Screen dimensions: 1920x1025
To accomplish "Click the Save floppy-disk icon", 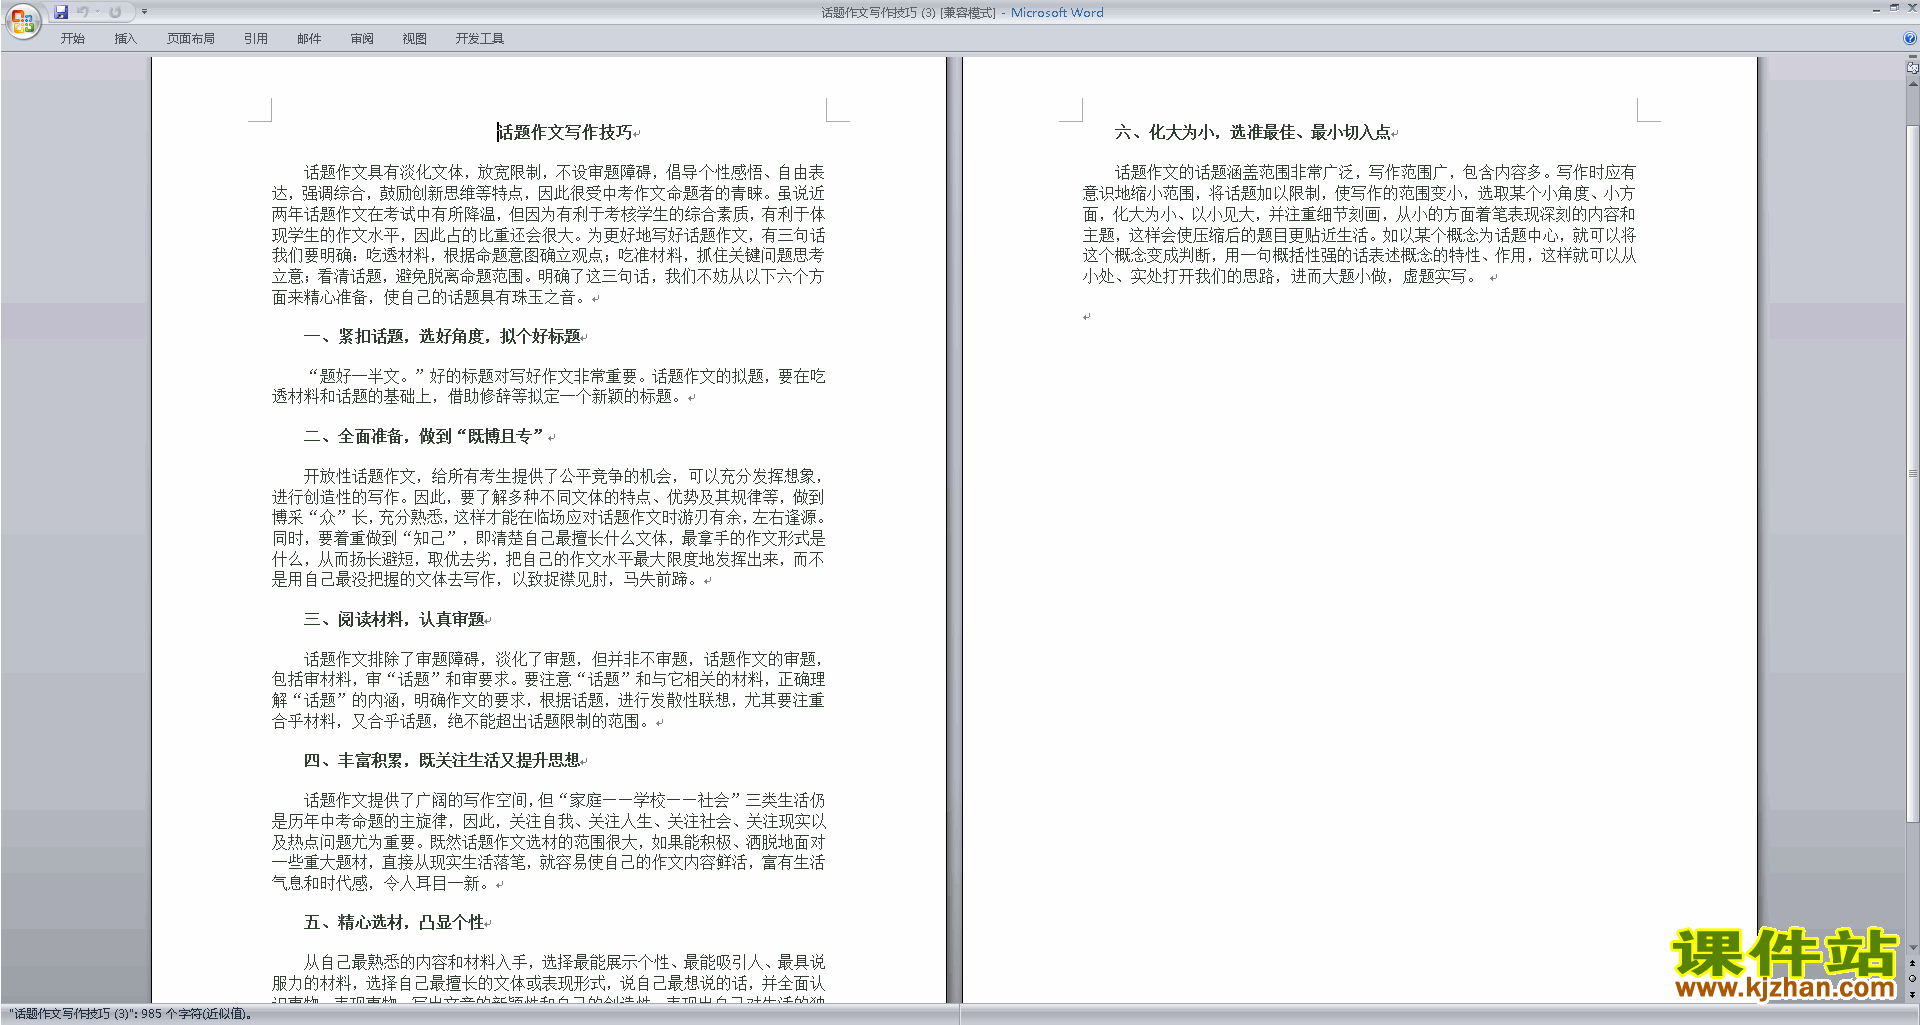I will coord(61,12).
